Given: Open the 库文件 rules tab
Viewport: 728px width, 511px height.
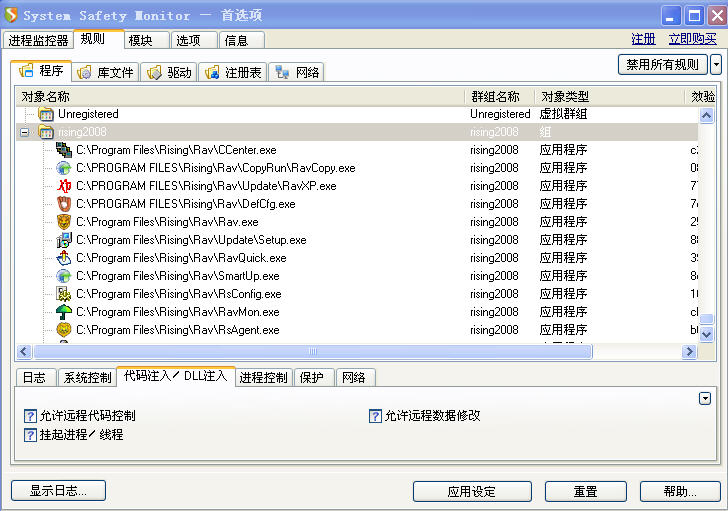Looking at the screenshot, I should [x=106, y=72].
